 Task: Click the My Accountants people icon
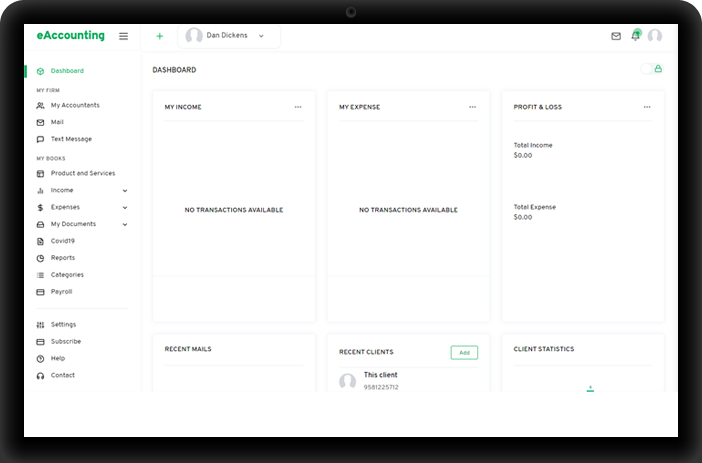coord(40,106)
